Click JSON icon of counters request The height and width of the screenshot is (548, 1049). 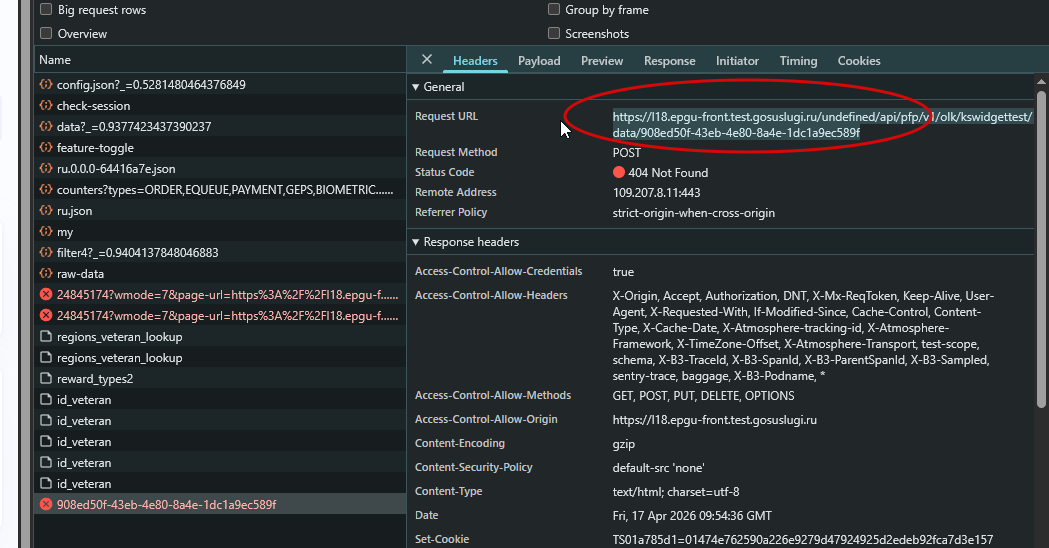[x=45, y=189]
